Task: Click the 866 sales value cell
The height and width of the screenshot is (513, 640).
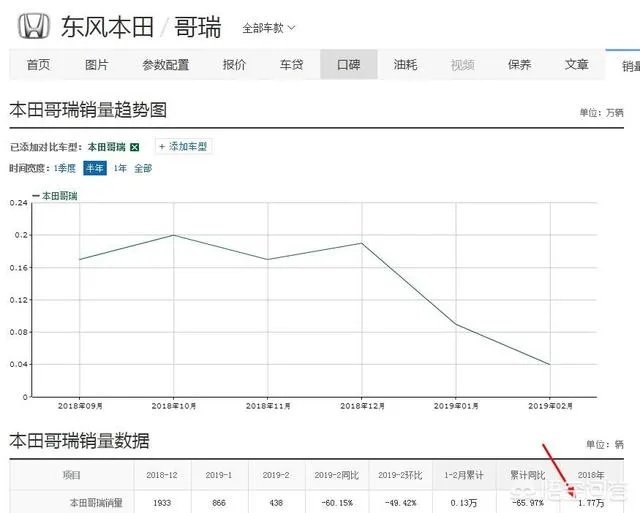Action: click(219, 503)
